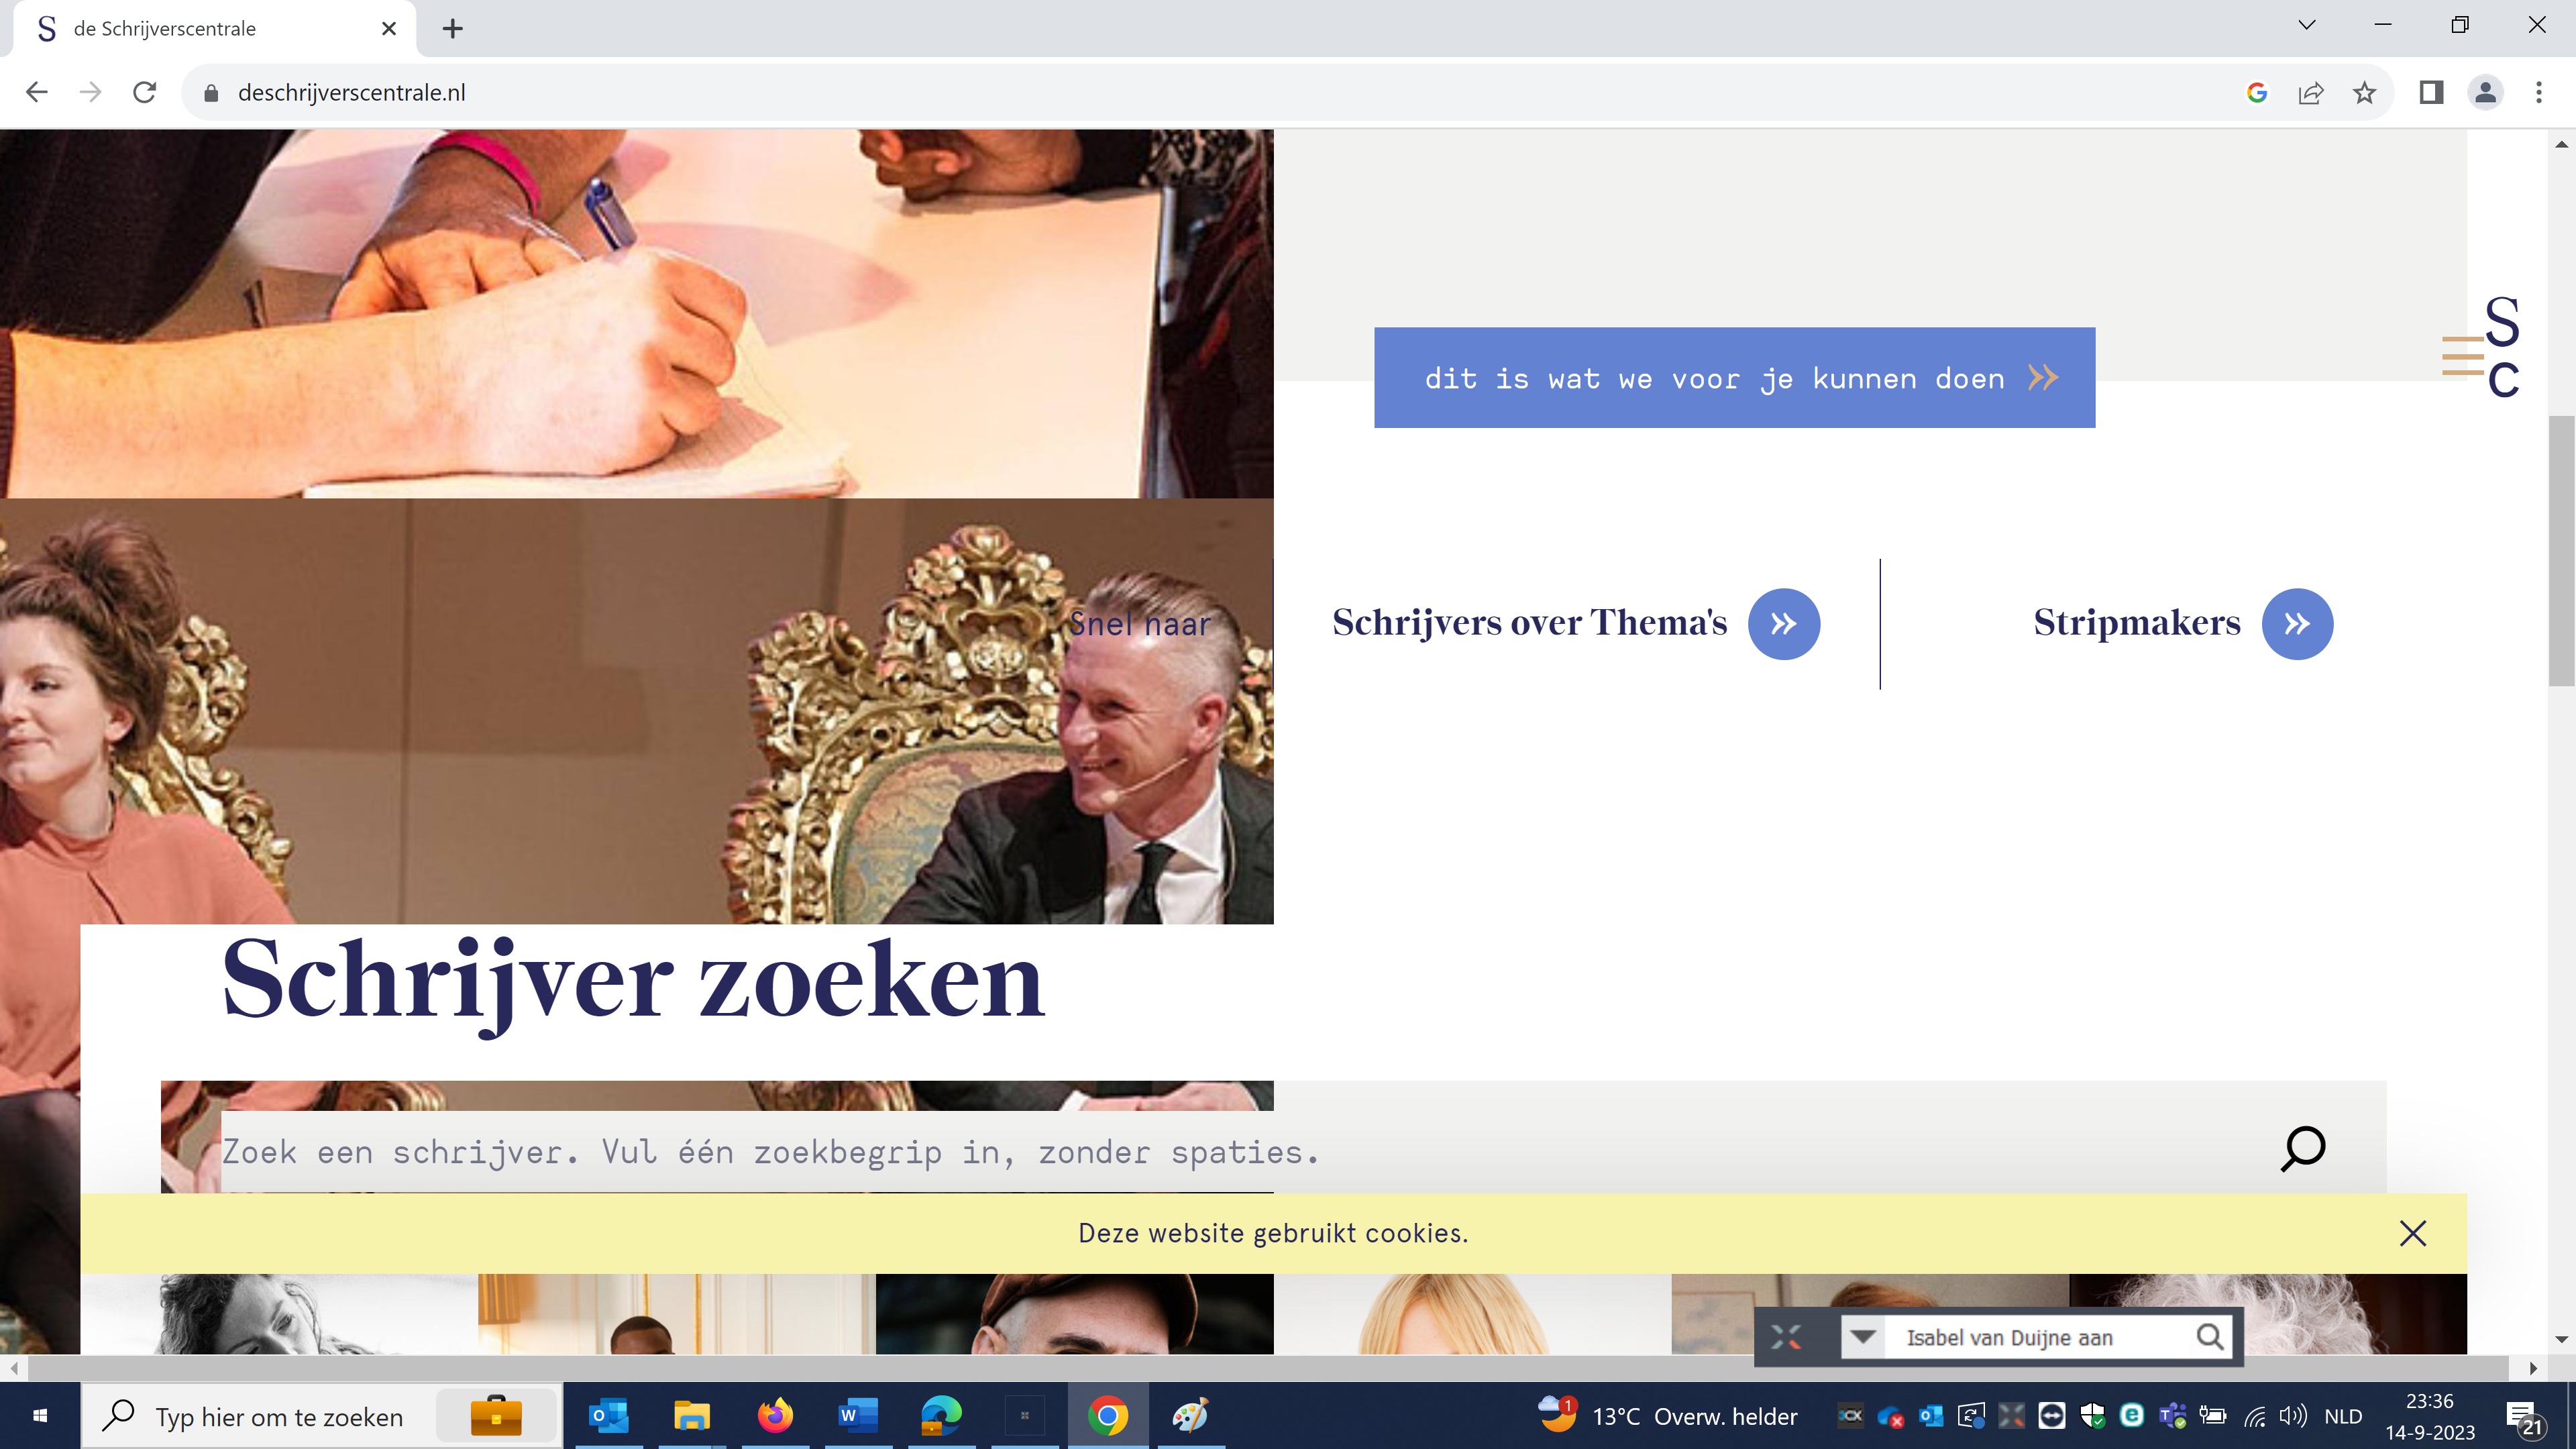Click the vertical scrollbar thumb

coord(2561,550)
